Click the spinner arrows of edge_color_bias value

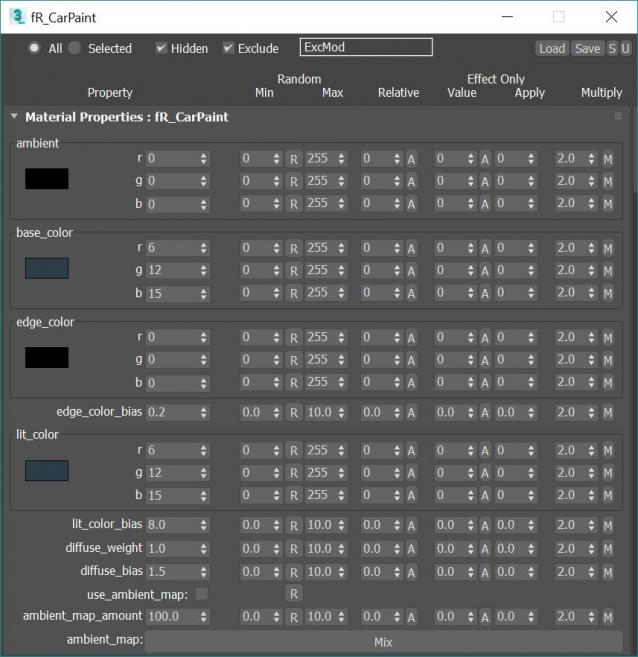point(204,413)
